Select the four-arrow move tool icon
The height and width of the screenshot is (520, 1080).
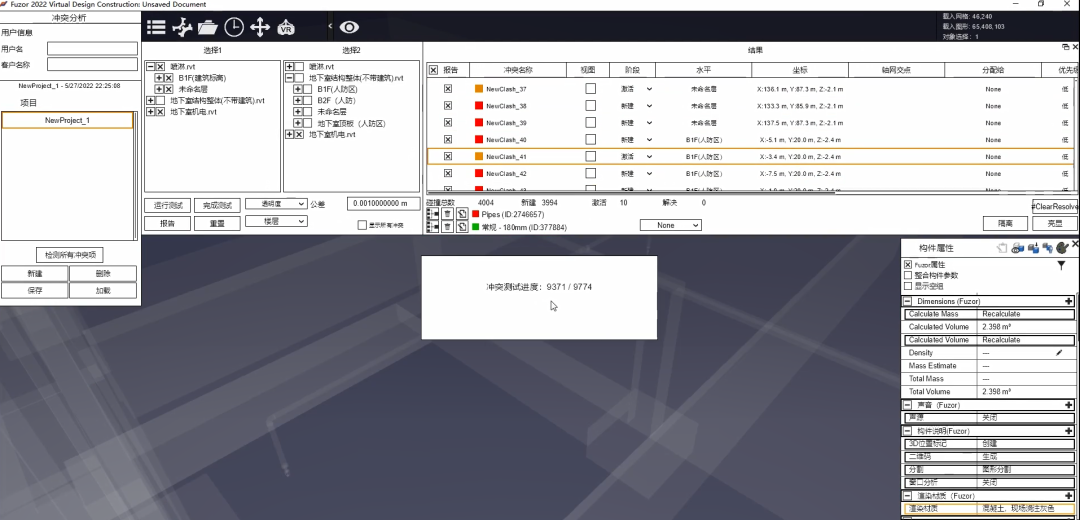coord(260,27)
